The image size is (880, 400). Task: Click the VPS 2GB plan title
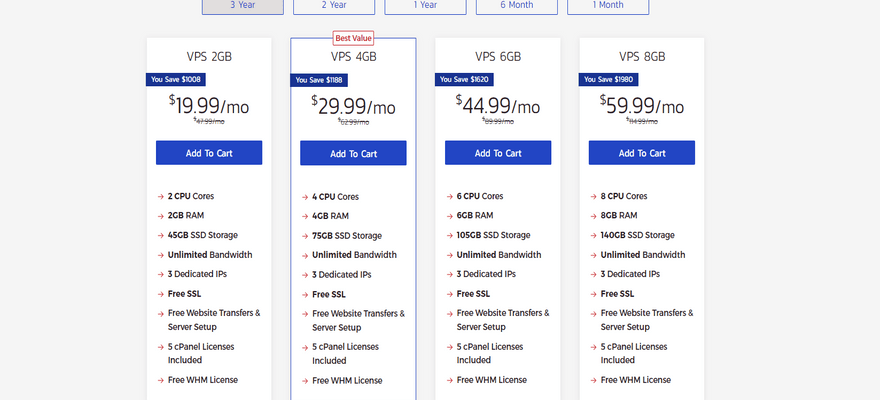click(209, 56)
